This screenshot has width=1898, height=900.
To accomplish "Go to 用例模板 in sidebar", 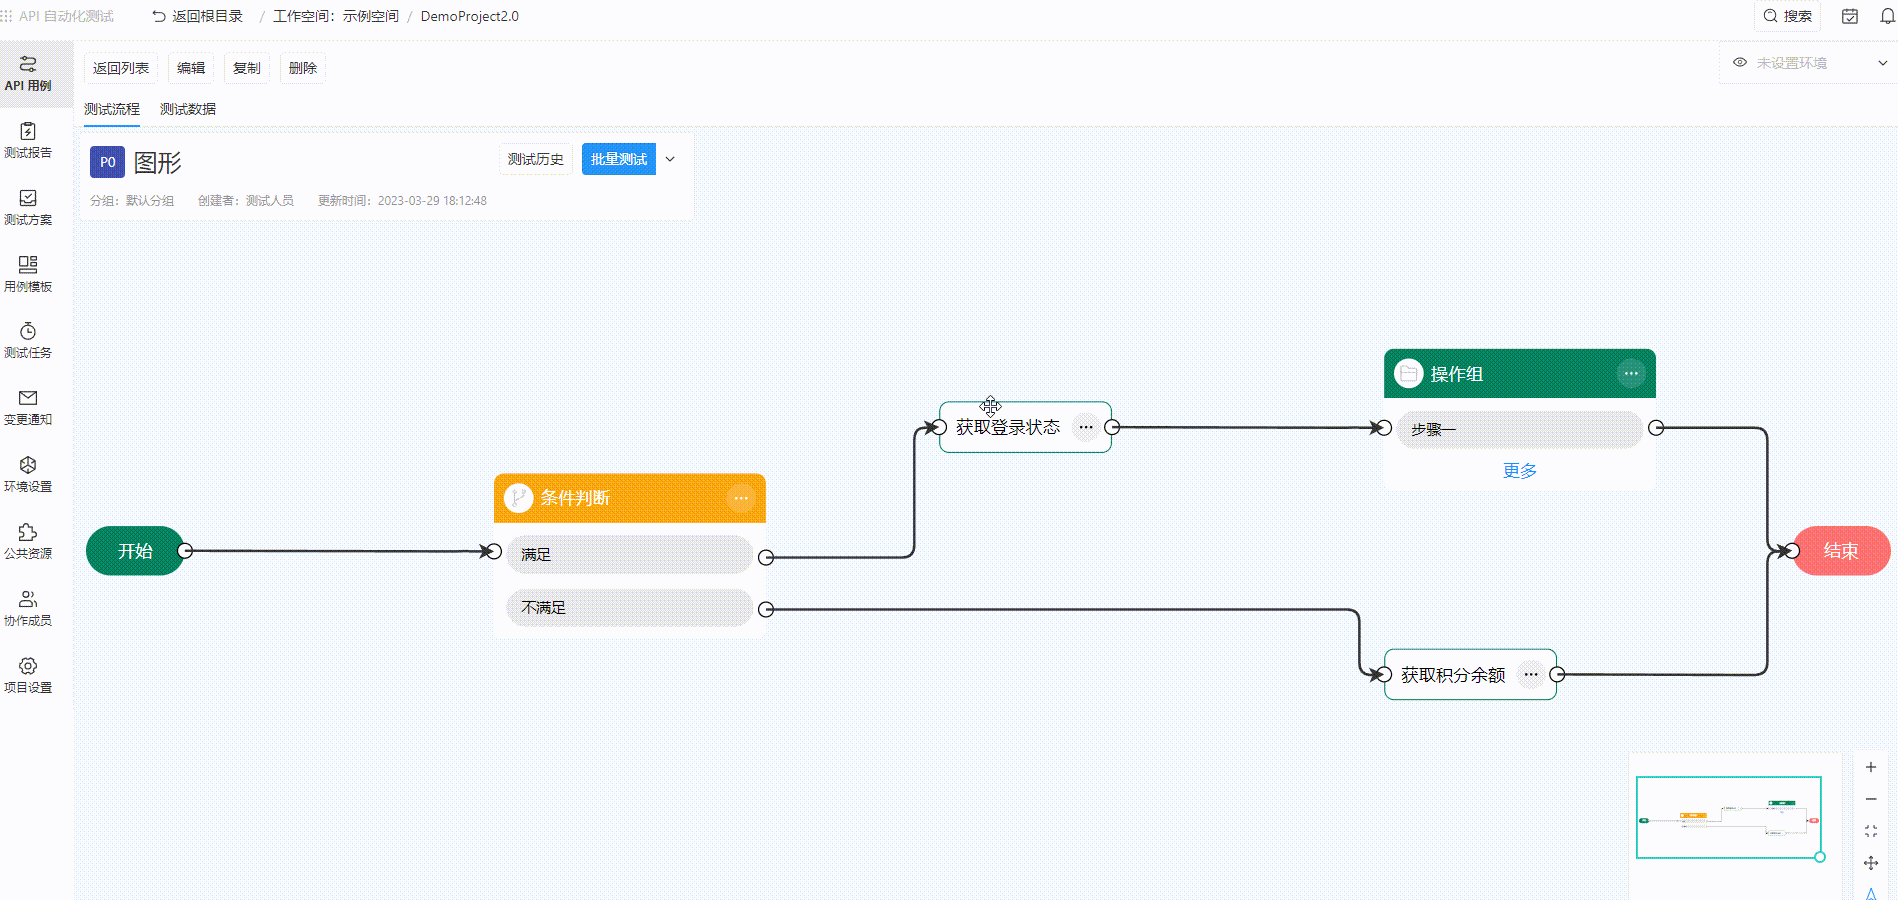I will coord(28,274).
